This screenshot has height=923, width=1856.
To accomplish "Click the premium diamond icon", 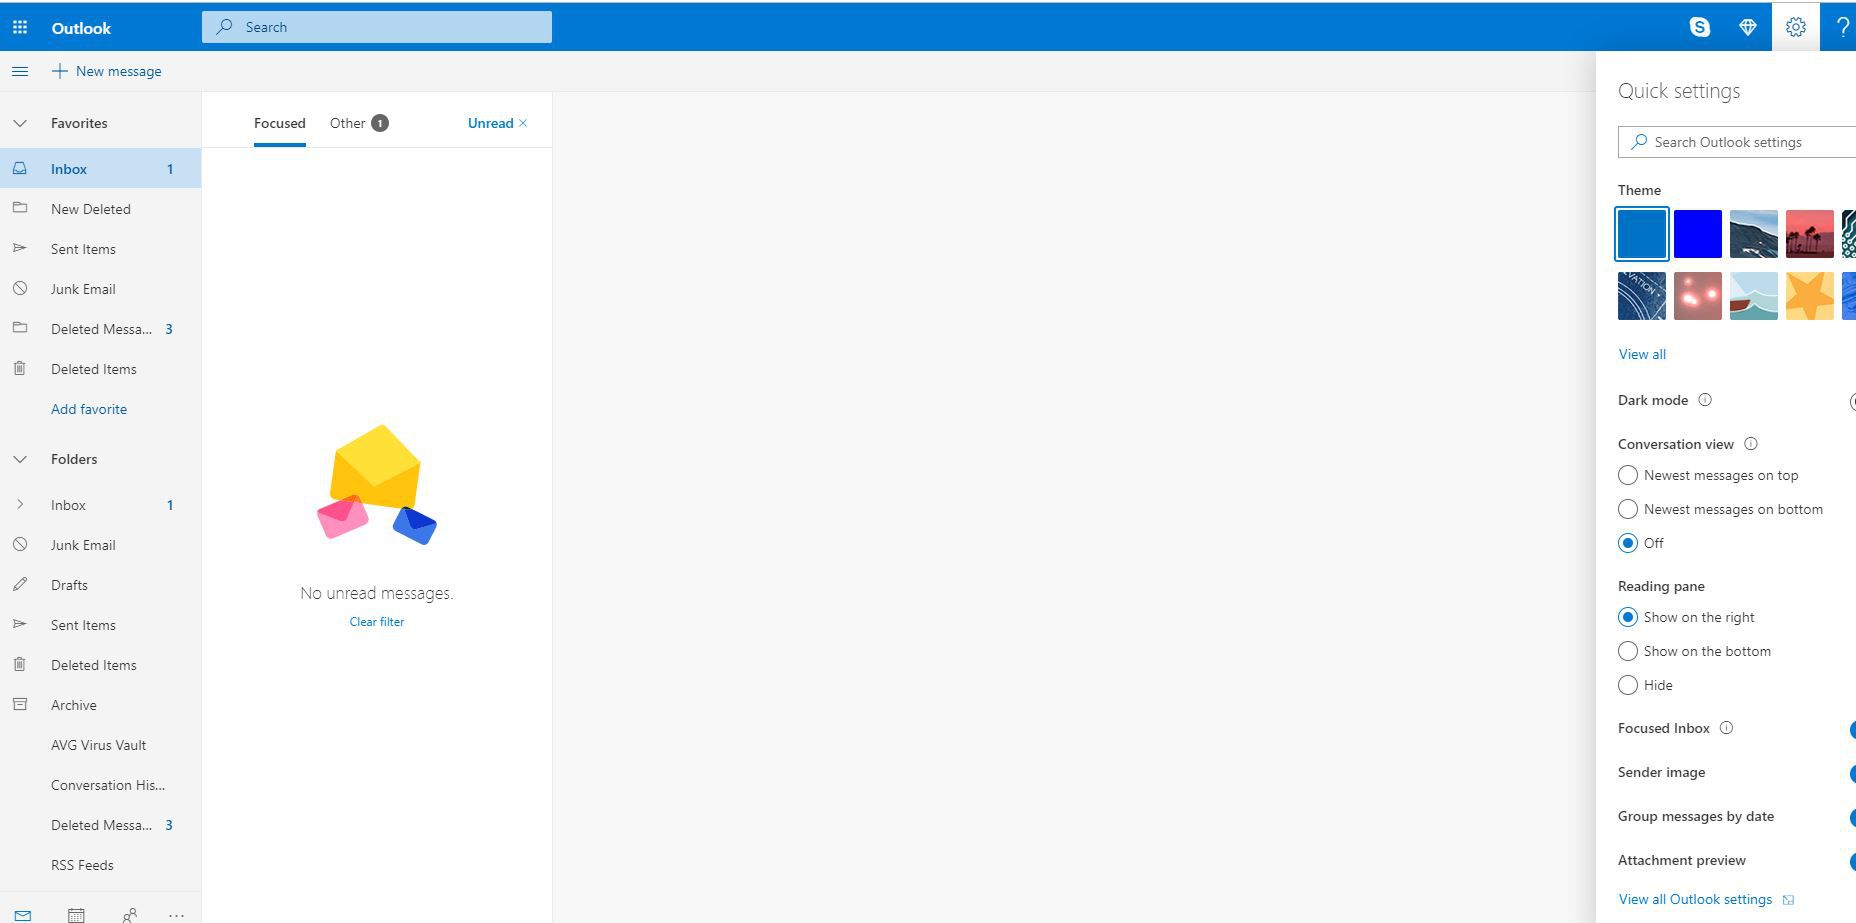I will tap(1747, 27).
